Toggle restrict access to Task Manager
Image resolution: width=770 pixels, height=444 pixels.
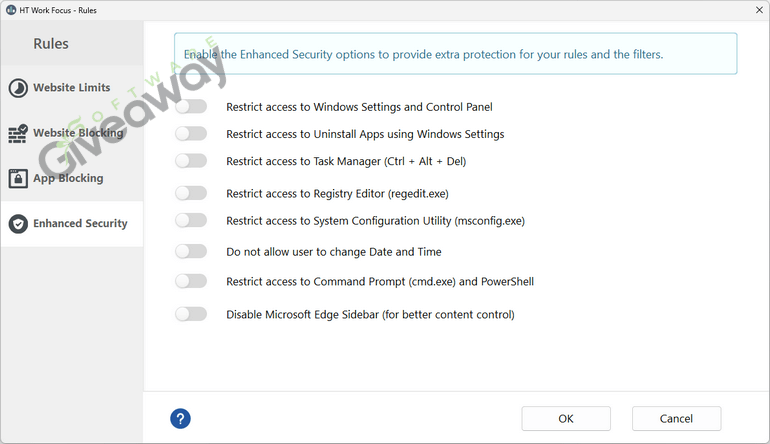point(191,161)
